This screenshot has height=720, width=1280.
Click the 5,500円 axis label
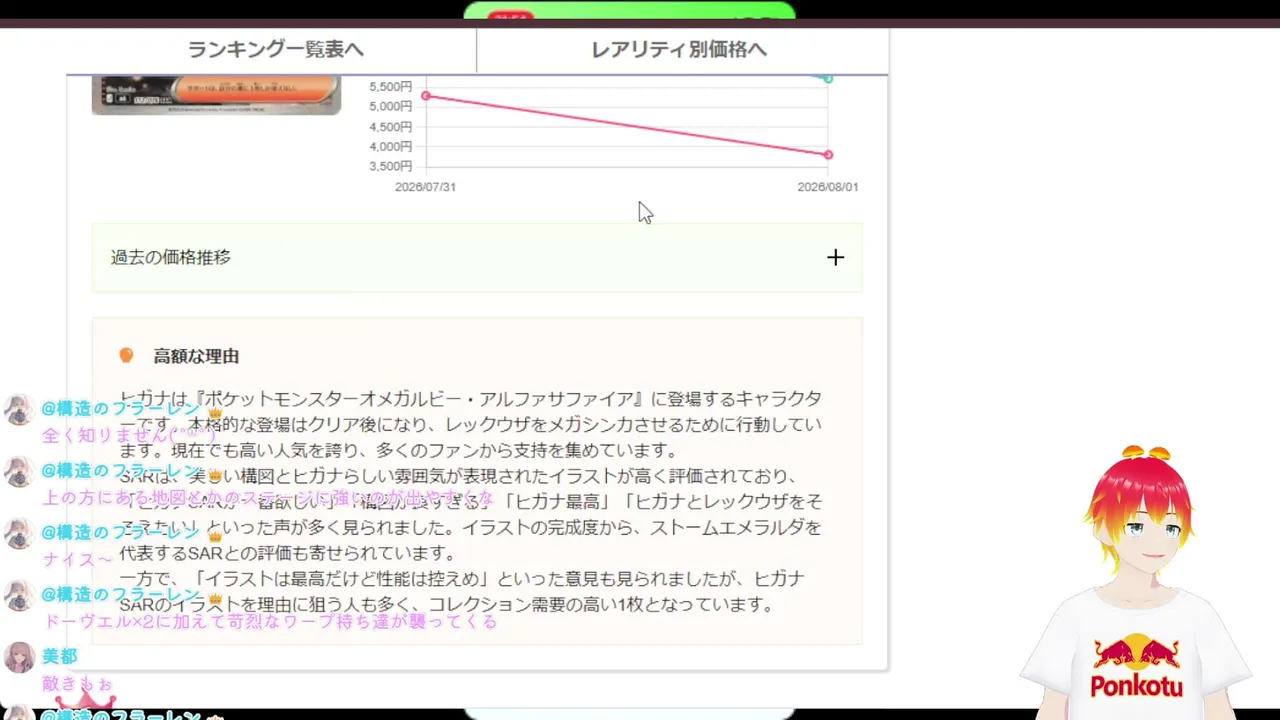[x=390, y=87]
